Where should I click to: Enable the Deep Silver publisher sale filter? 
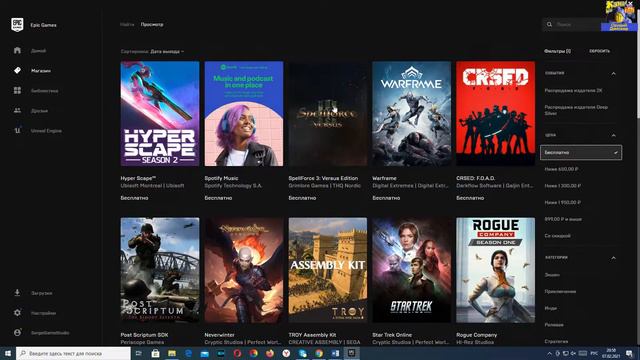click(x=576, y=110)
